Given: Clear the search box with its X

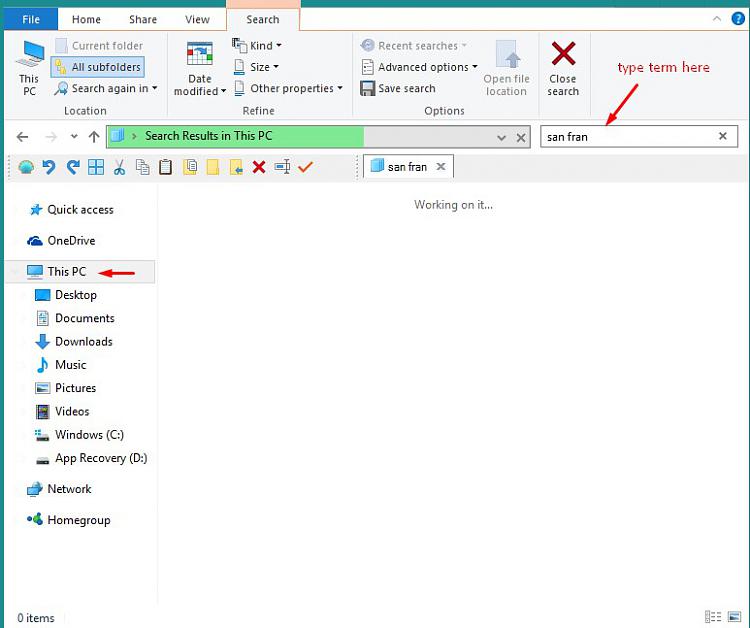Looking at the screenshot, I should [x=723, y=136].
